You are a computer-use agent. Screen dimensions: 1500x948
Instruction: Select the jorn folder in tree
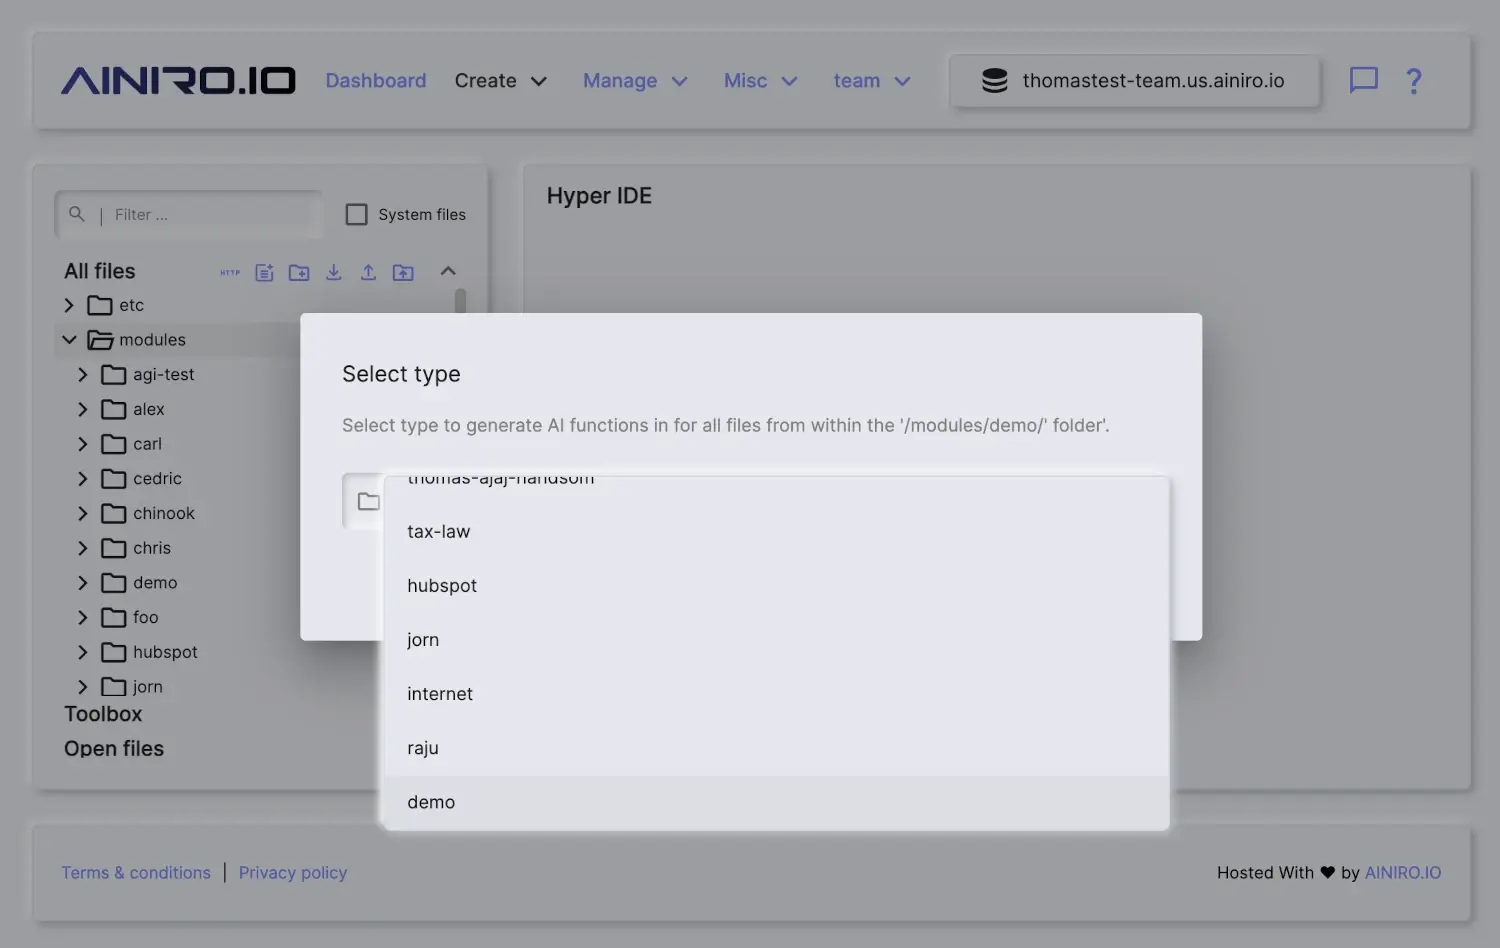132,687
